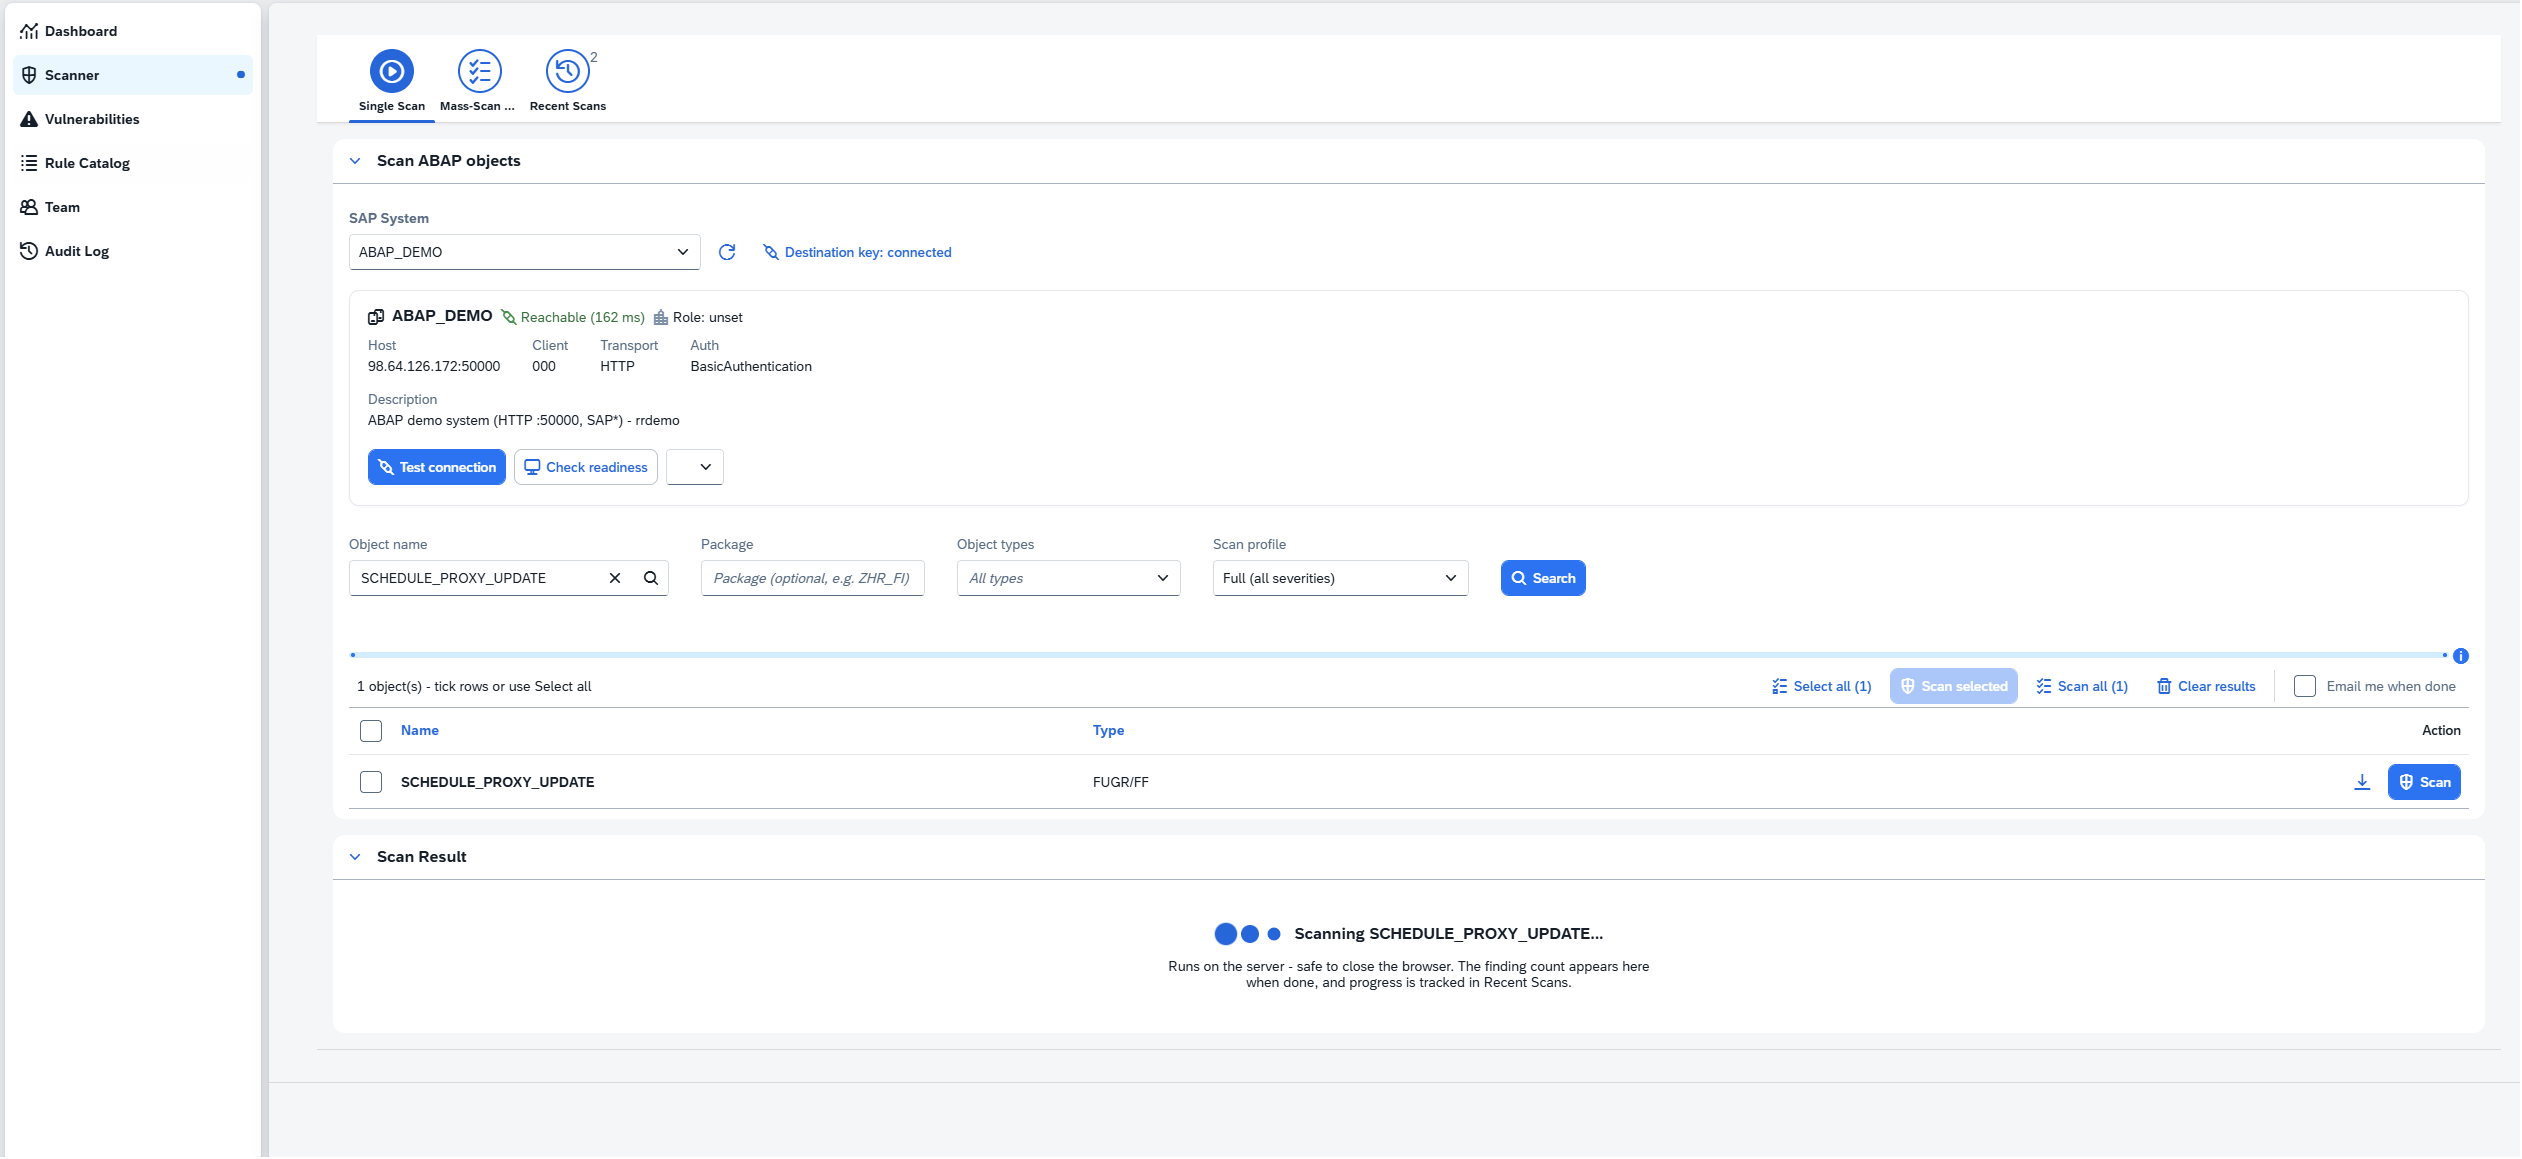
Task: Open the Dashboard sidebar item
Action: pos(132,31)
